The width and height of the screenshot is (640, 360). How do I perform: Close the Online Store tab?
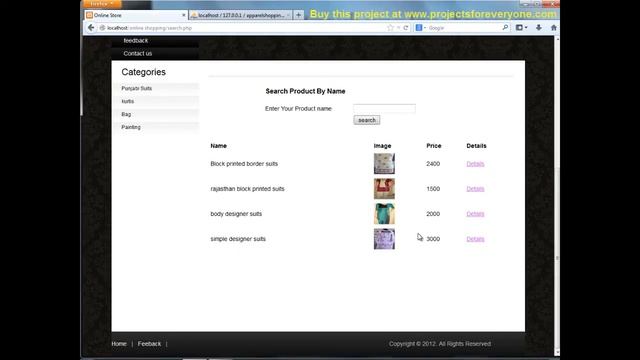[x=183, y=15]
